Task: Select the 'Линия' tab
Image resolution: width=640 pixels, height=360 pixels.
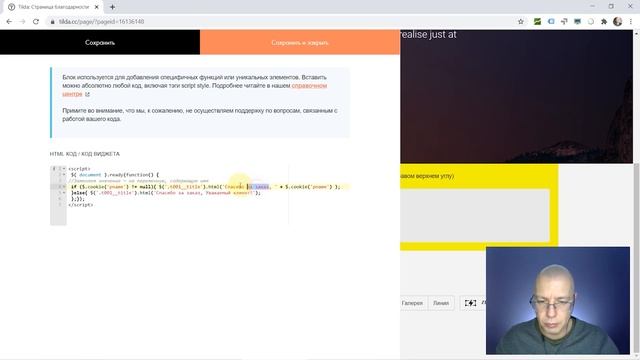Action: tap(441, 303)
